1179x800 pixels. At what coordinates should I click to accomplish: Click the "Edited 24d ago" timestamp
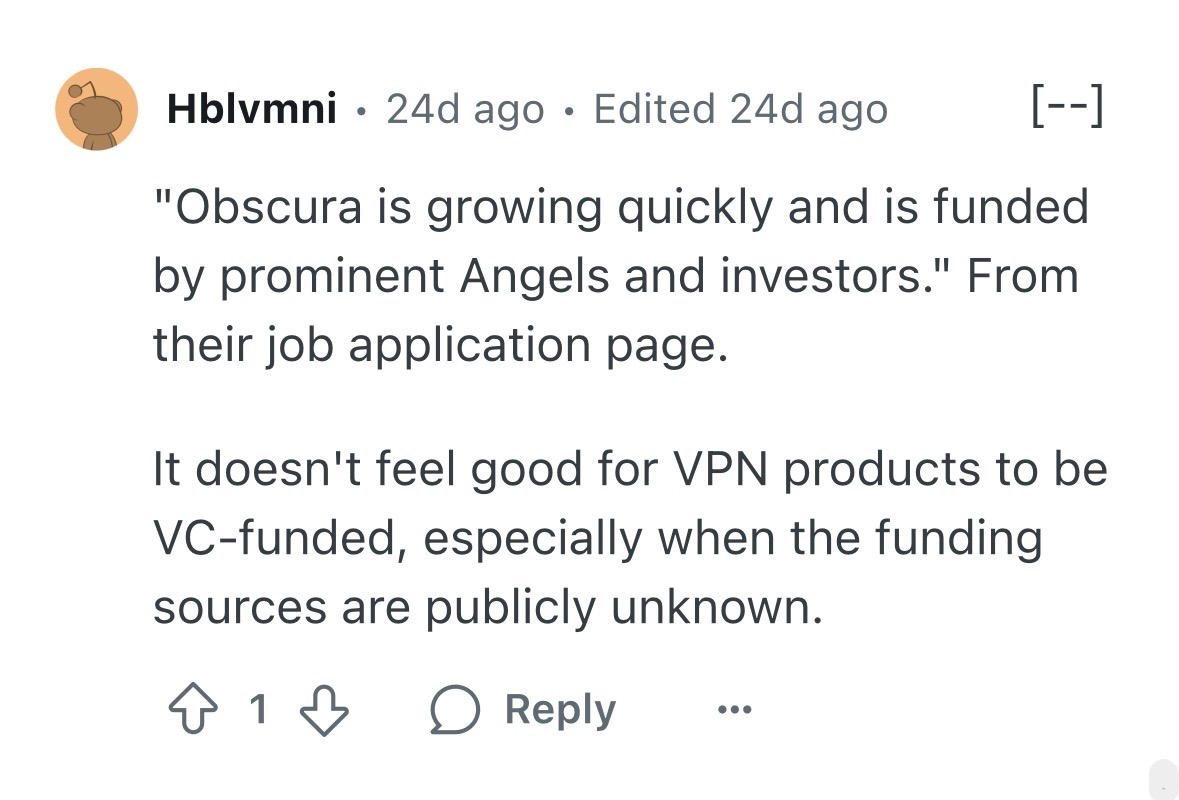pos(740,109)
